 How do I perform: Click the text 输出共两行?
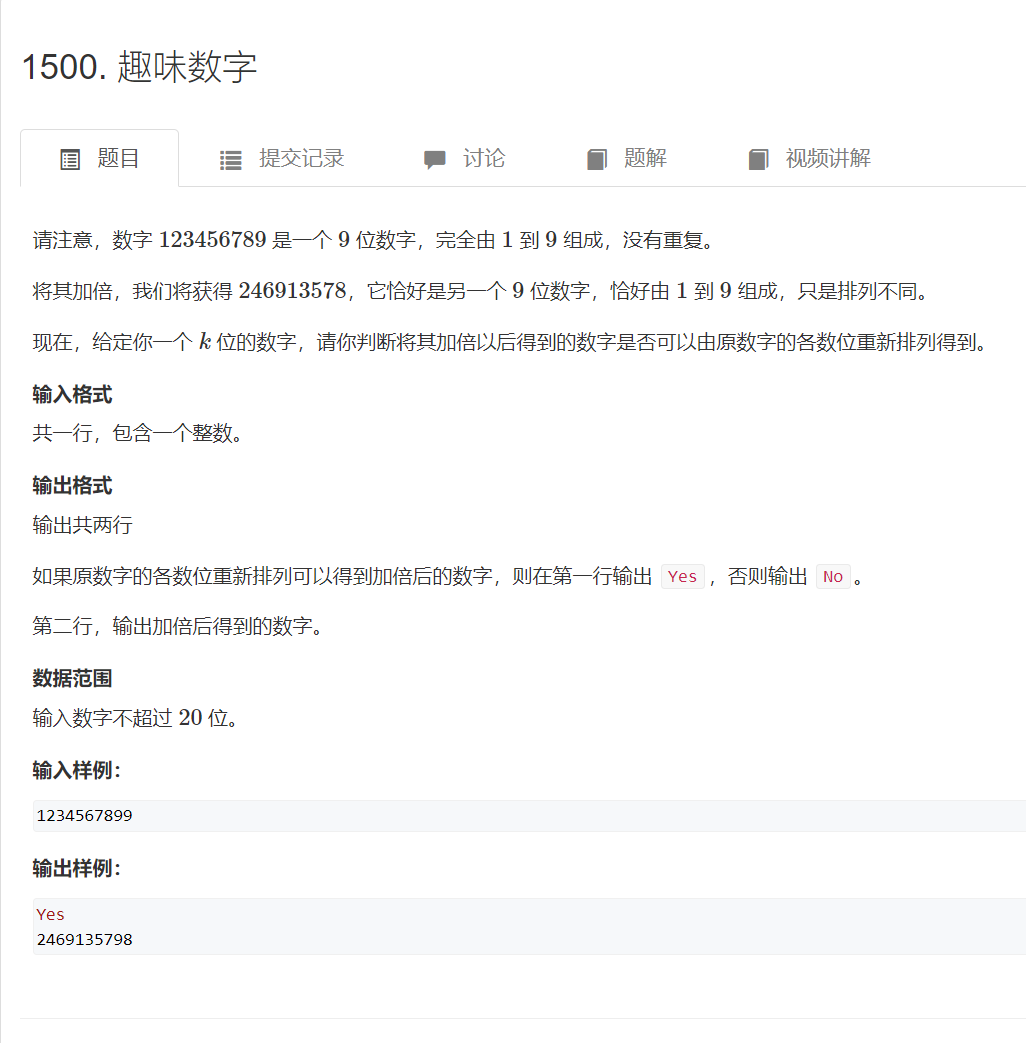point(83,525)
